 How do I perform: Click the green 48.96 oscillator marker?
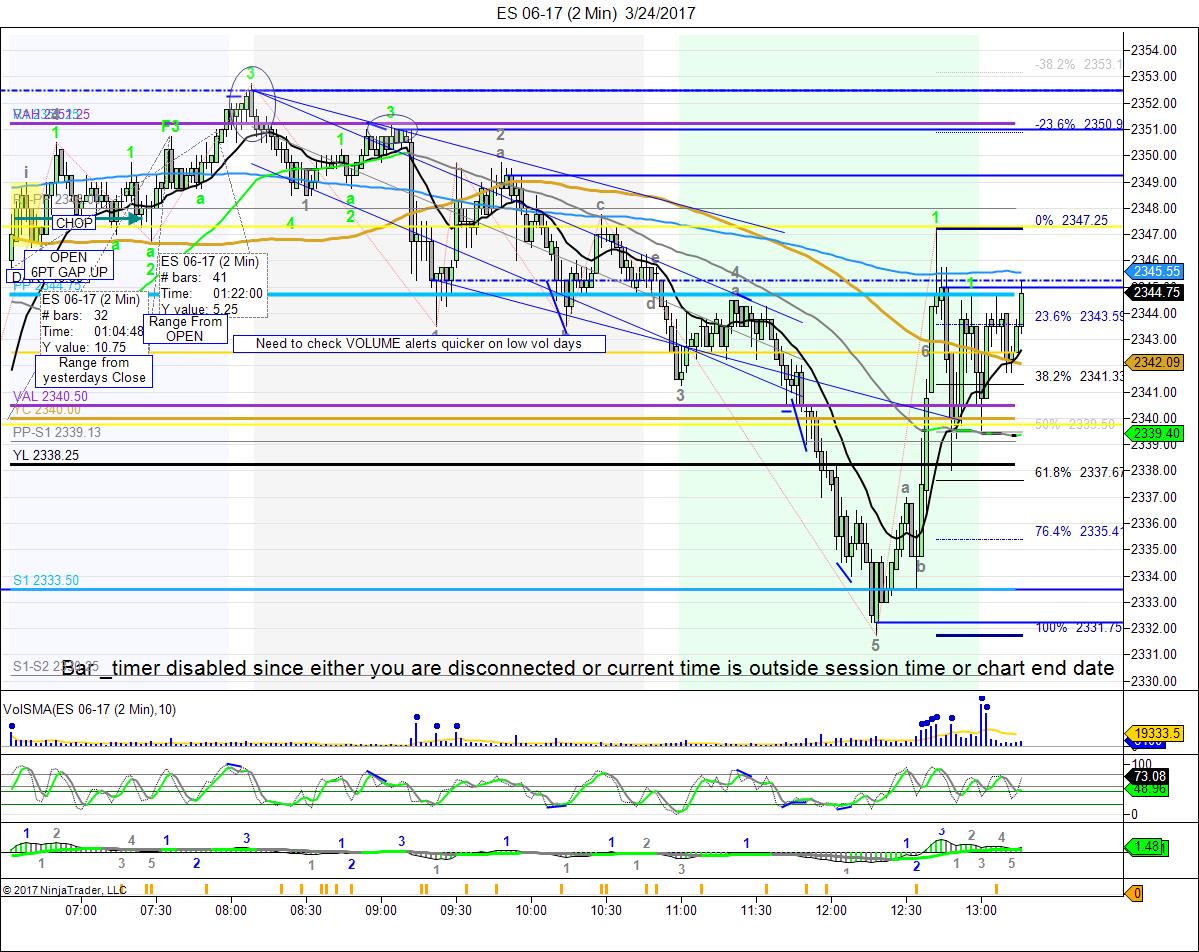1149,789
